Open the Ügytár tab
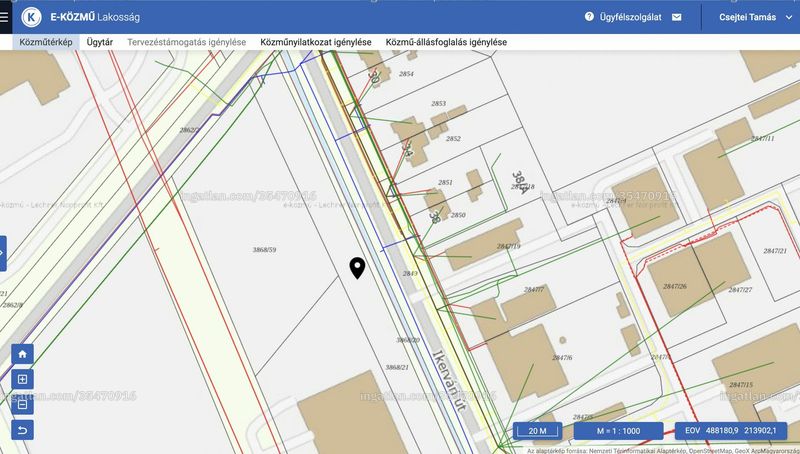This screenshot has width=800, height=454. pyautogui.click(x=99, y=42)
